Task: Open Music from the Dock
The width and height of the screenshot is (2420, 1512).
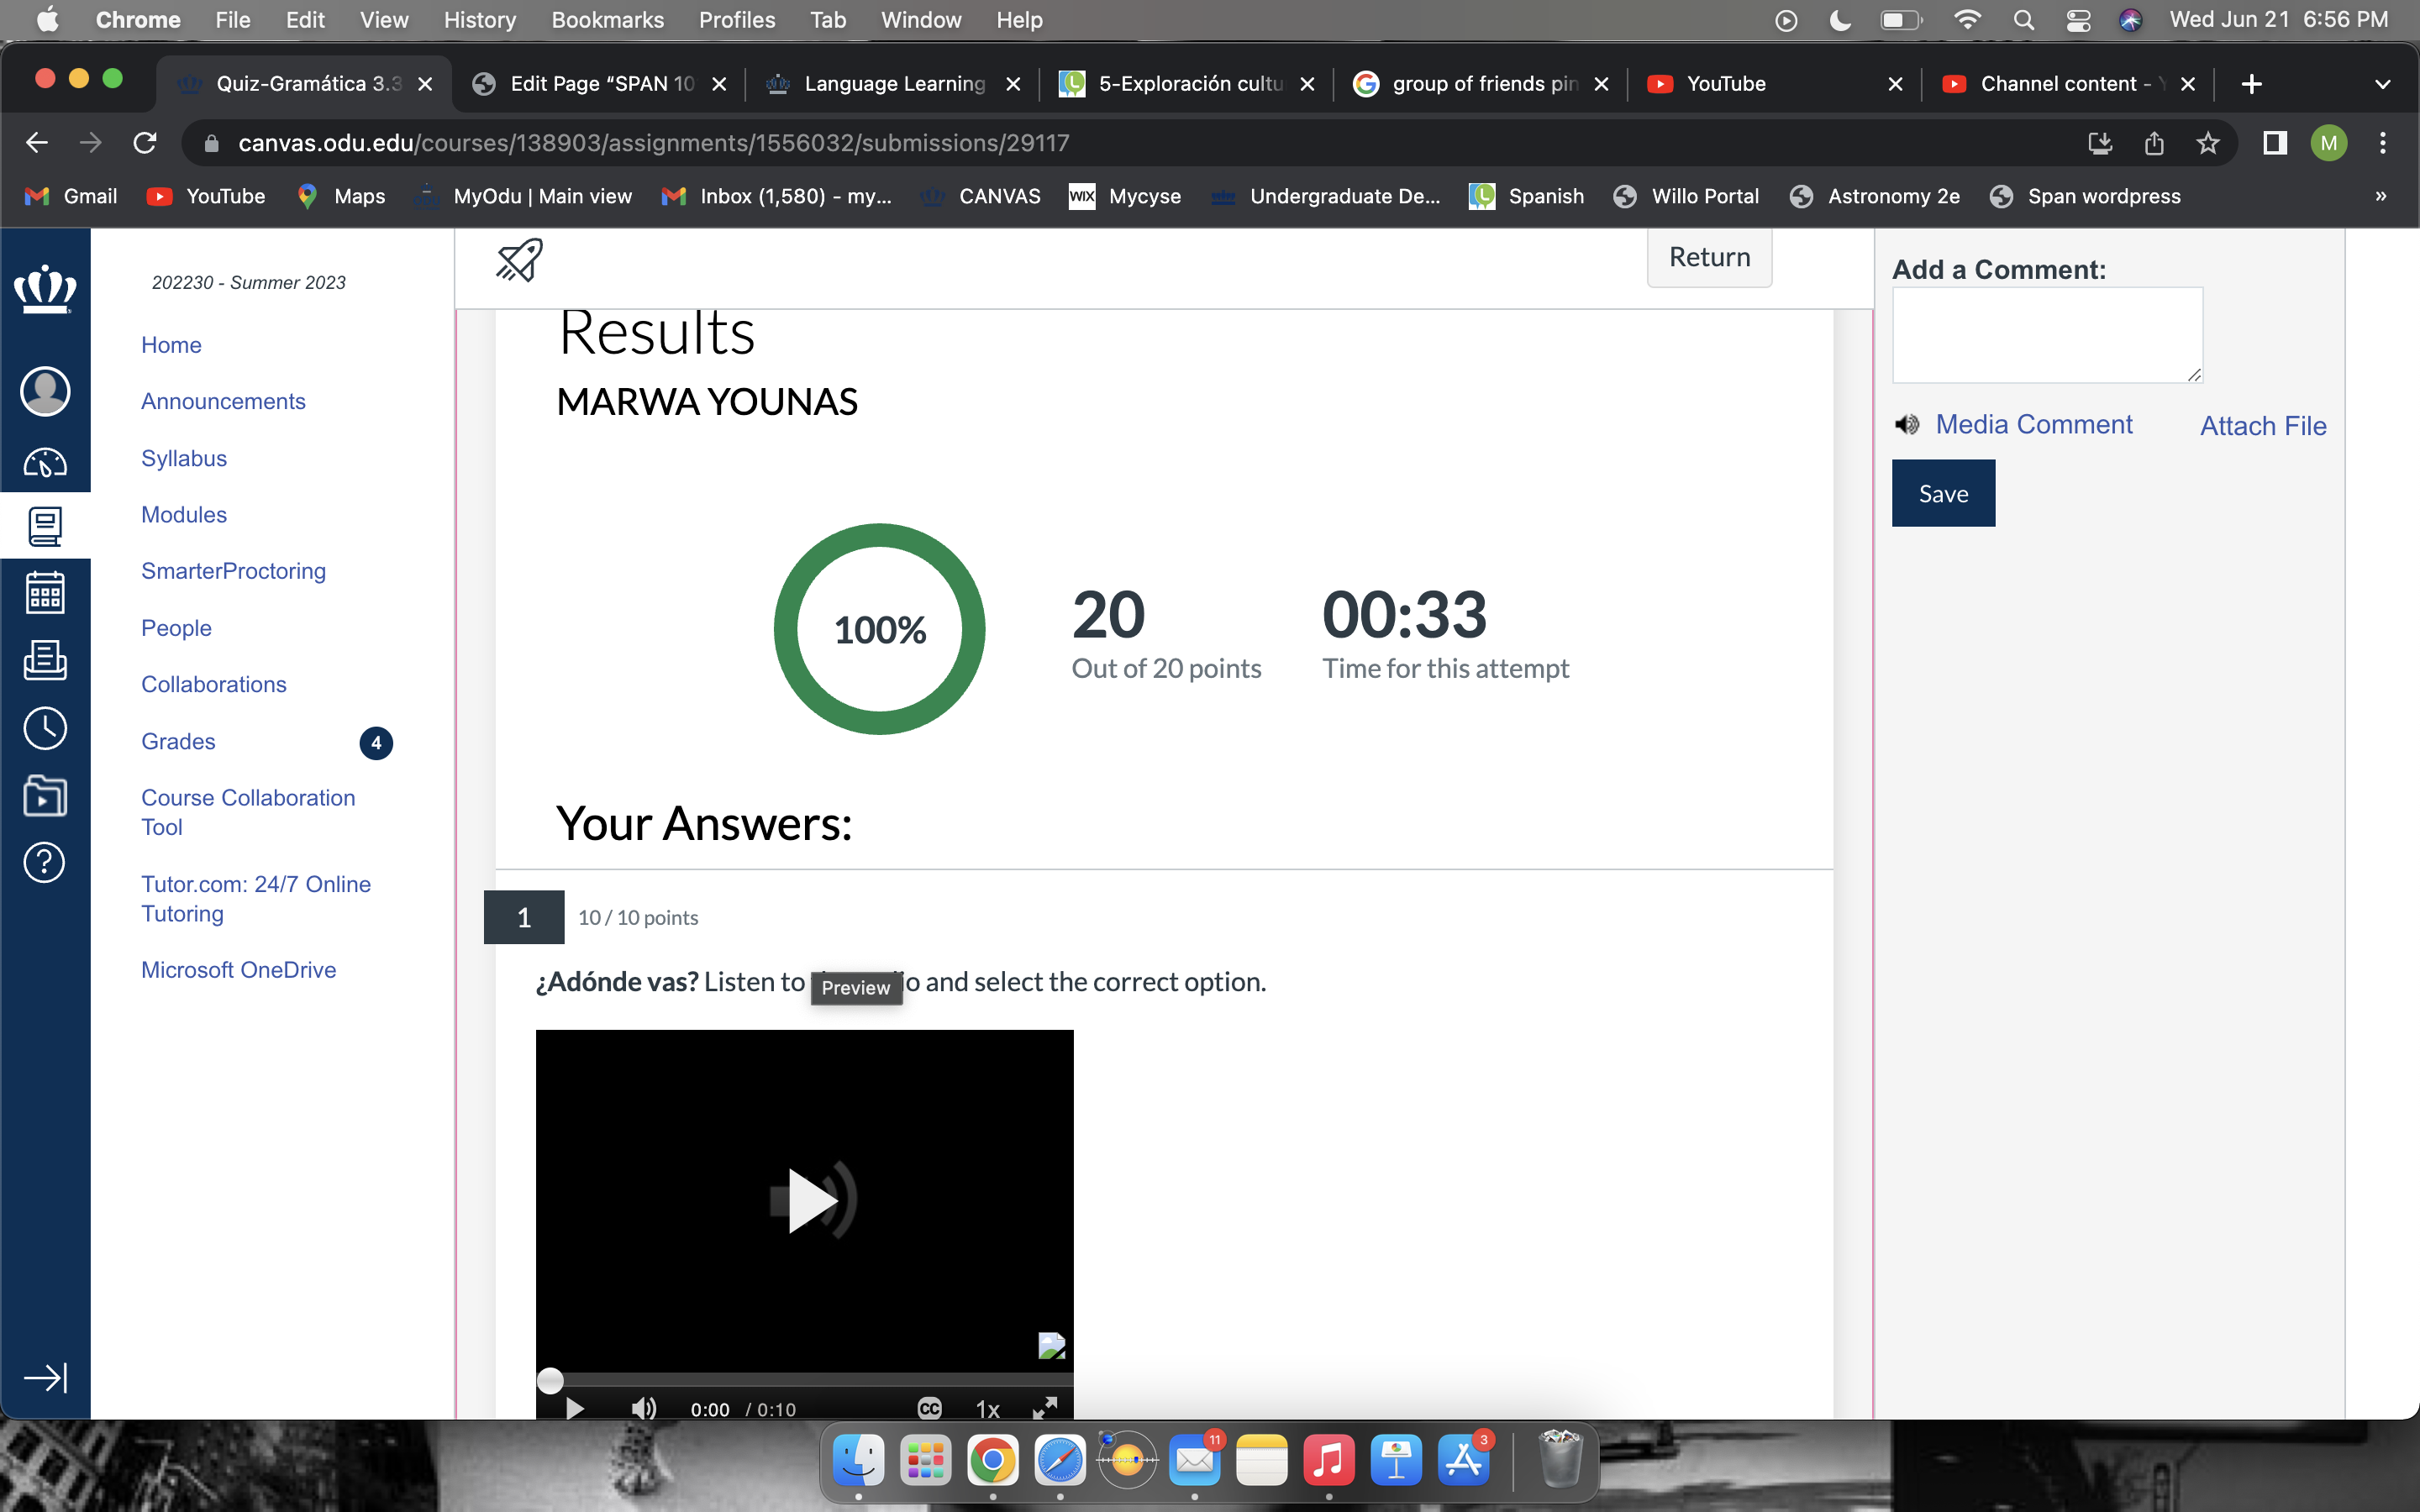Action: tap(1329, 1461)
